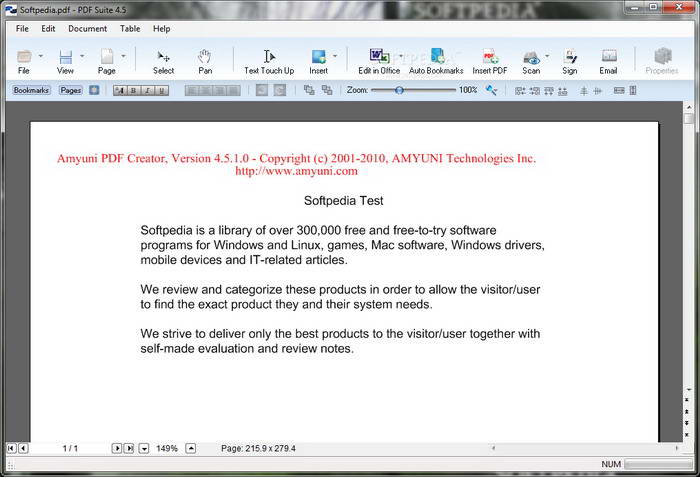The width and height of the screenshot is (700, 477).
Task: Click the NUM status bar indicator
Action: 611,464
